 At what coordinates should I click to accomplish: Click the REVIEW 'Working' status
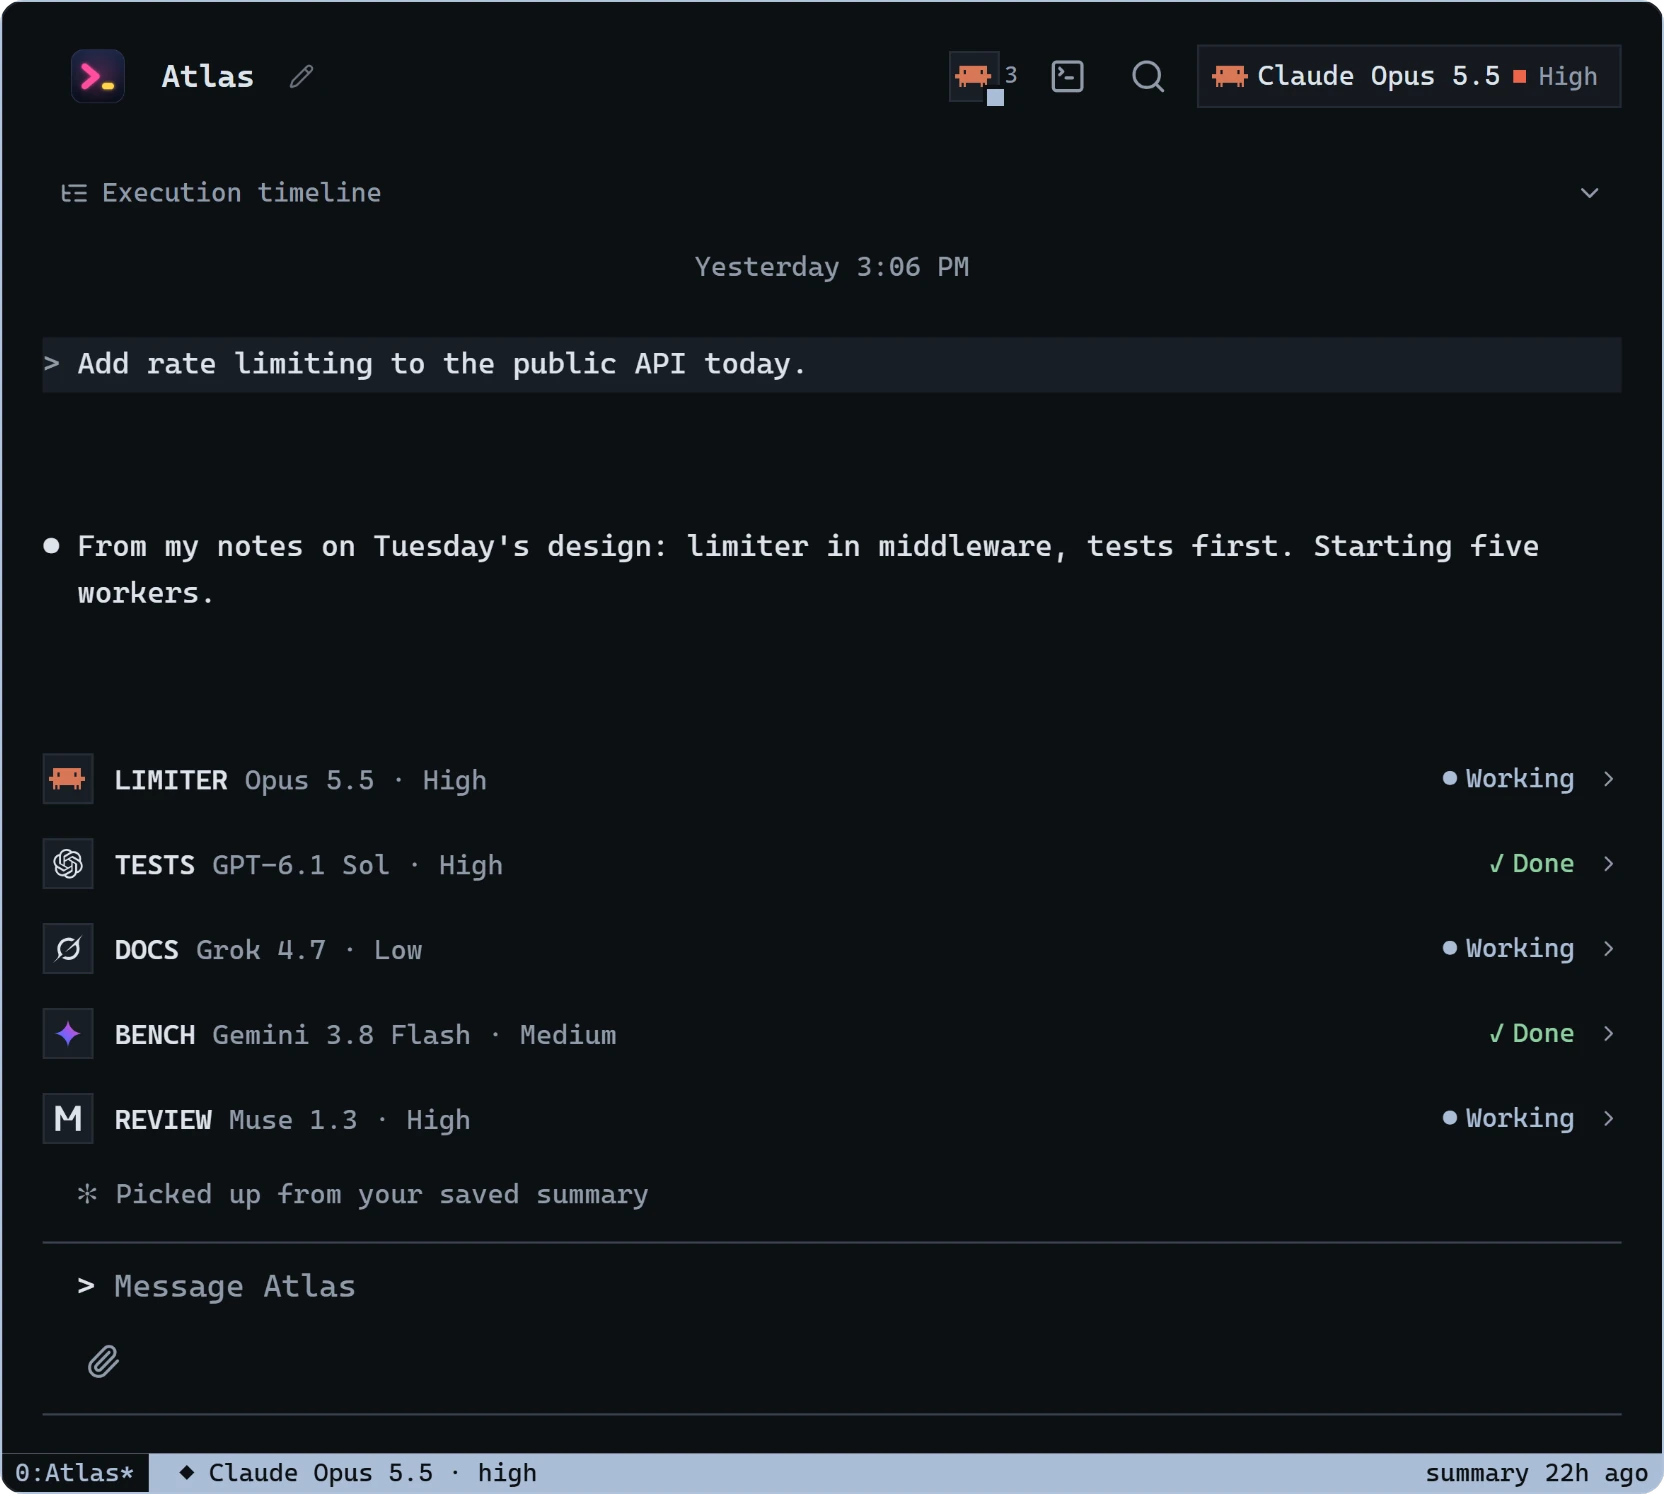tap(1509, 1119)
